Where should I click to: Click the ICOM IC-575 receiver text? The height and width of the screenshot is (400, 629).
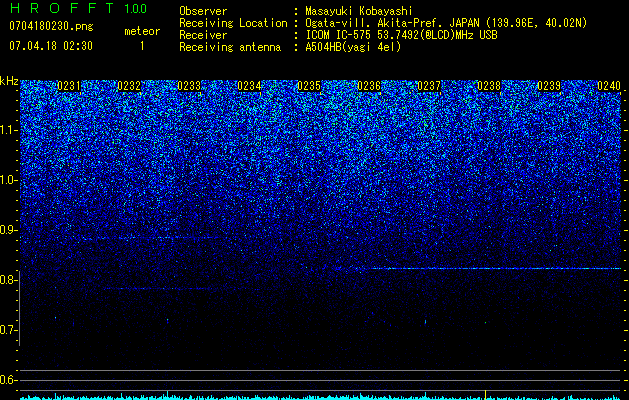click(401, 35)
